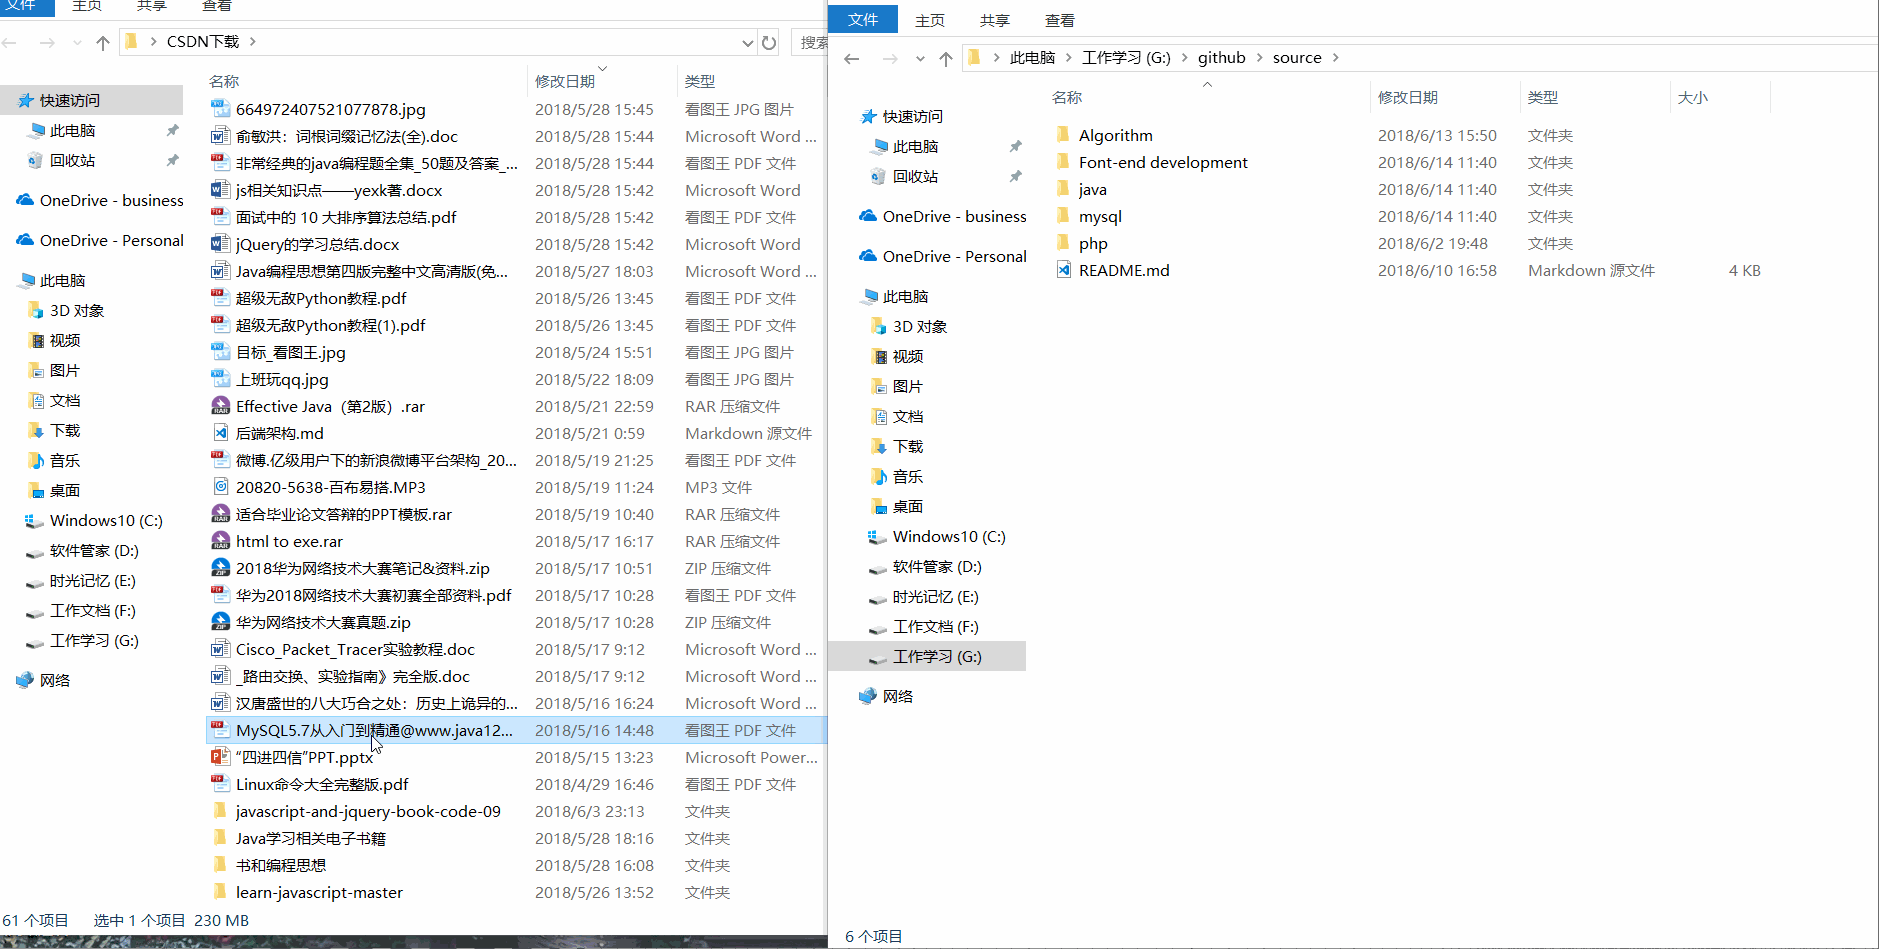This screenshot has width=1879, height=949.
Task: Expand chevron after source in breadcrumb
Action: [x=1335, y=58]
